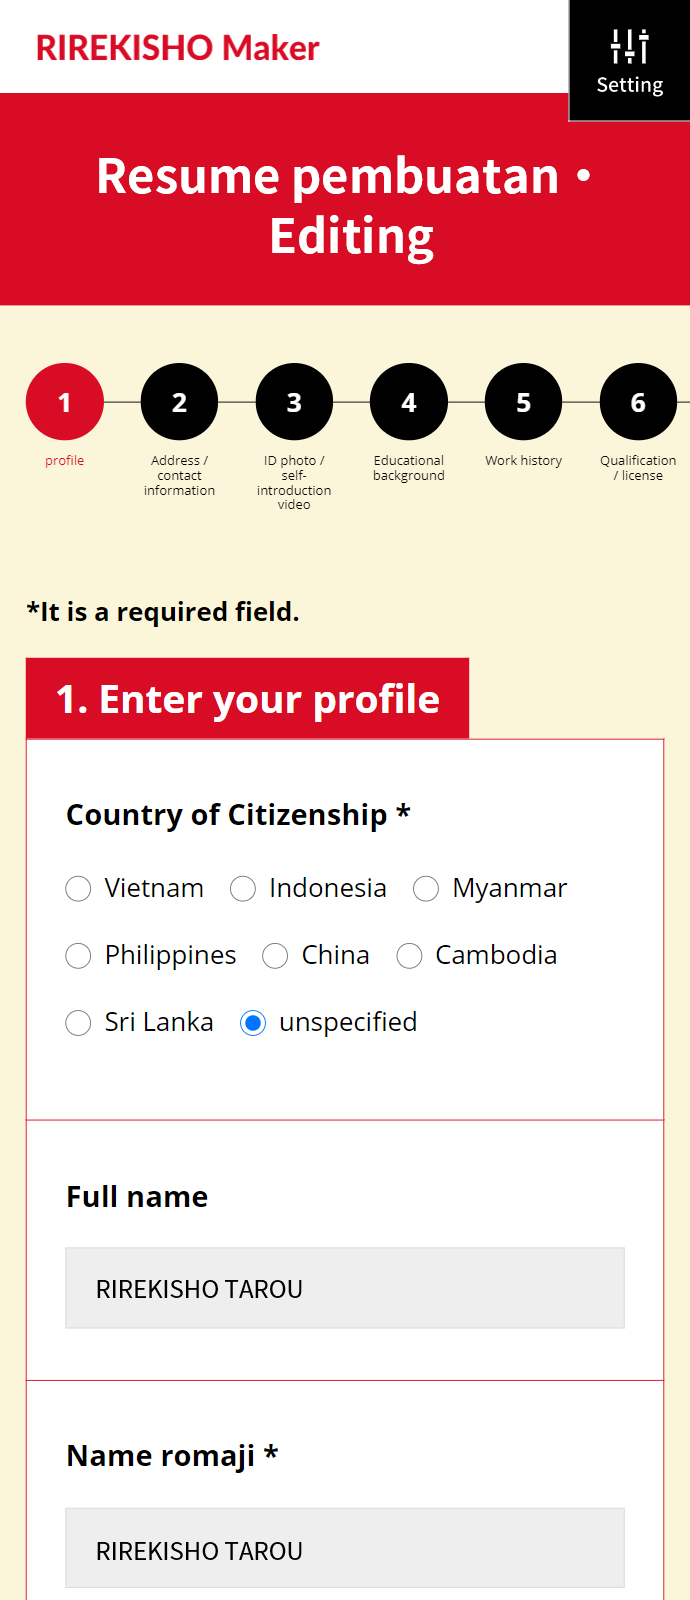Select China as citizenship
The height and width of the screenshot is (1600, 690).
coord(275,956)
